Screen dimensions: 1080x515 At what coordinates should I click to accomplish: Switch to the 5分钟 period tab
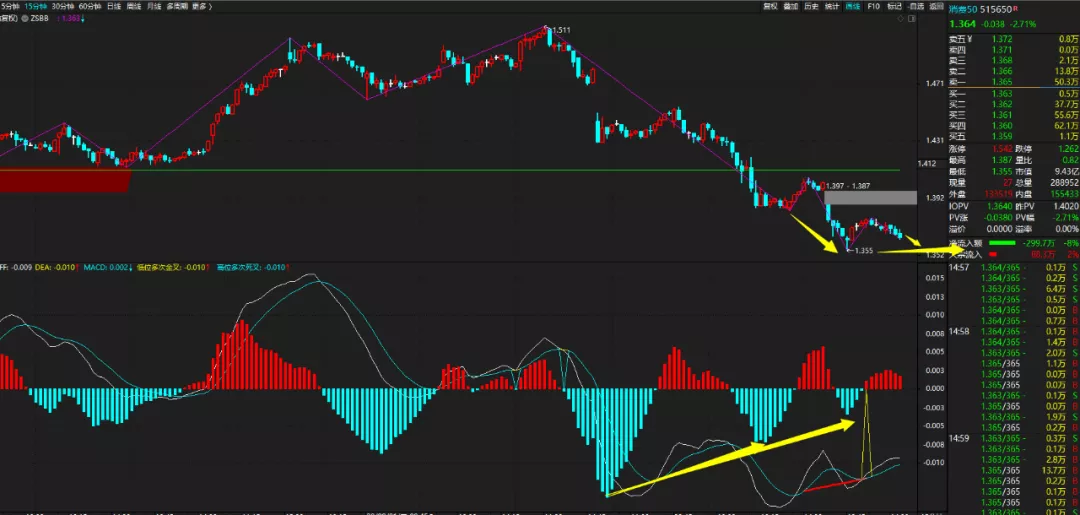pos(10,6)
